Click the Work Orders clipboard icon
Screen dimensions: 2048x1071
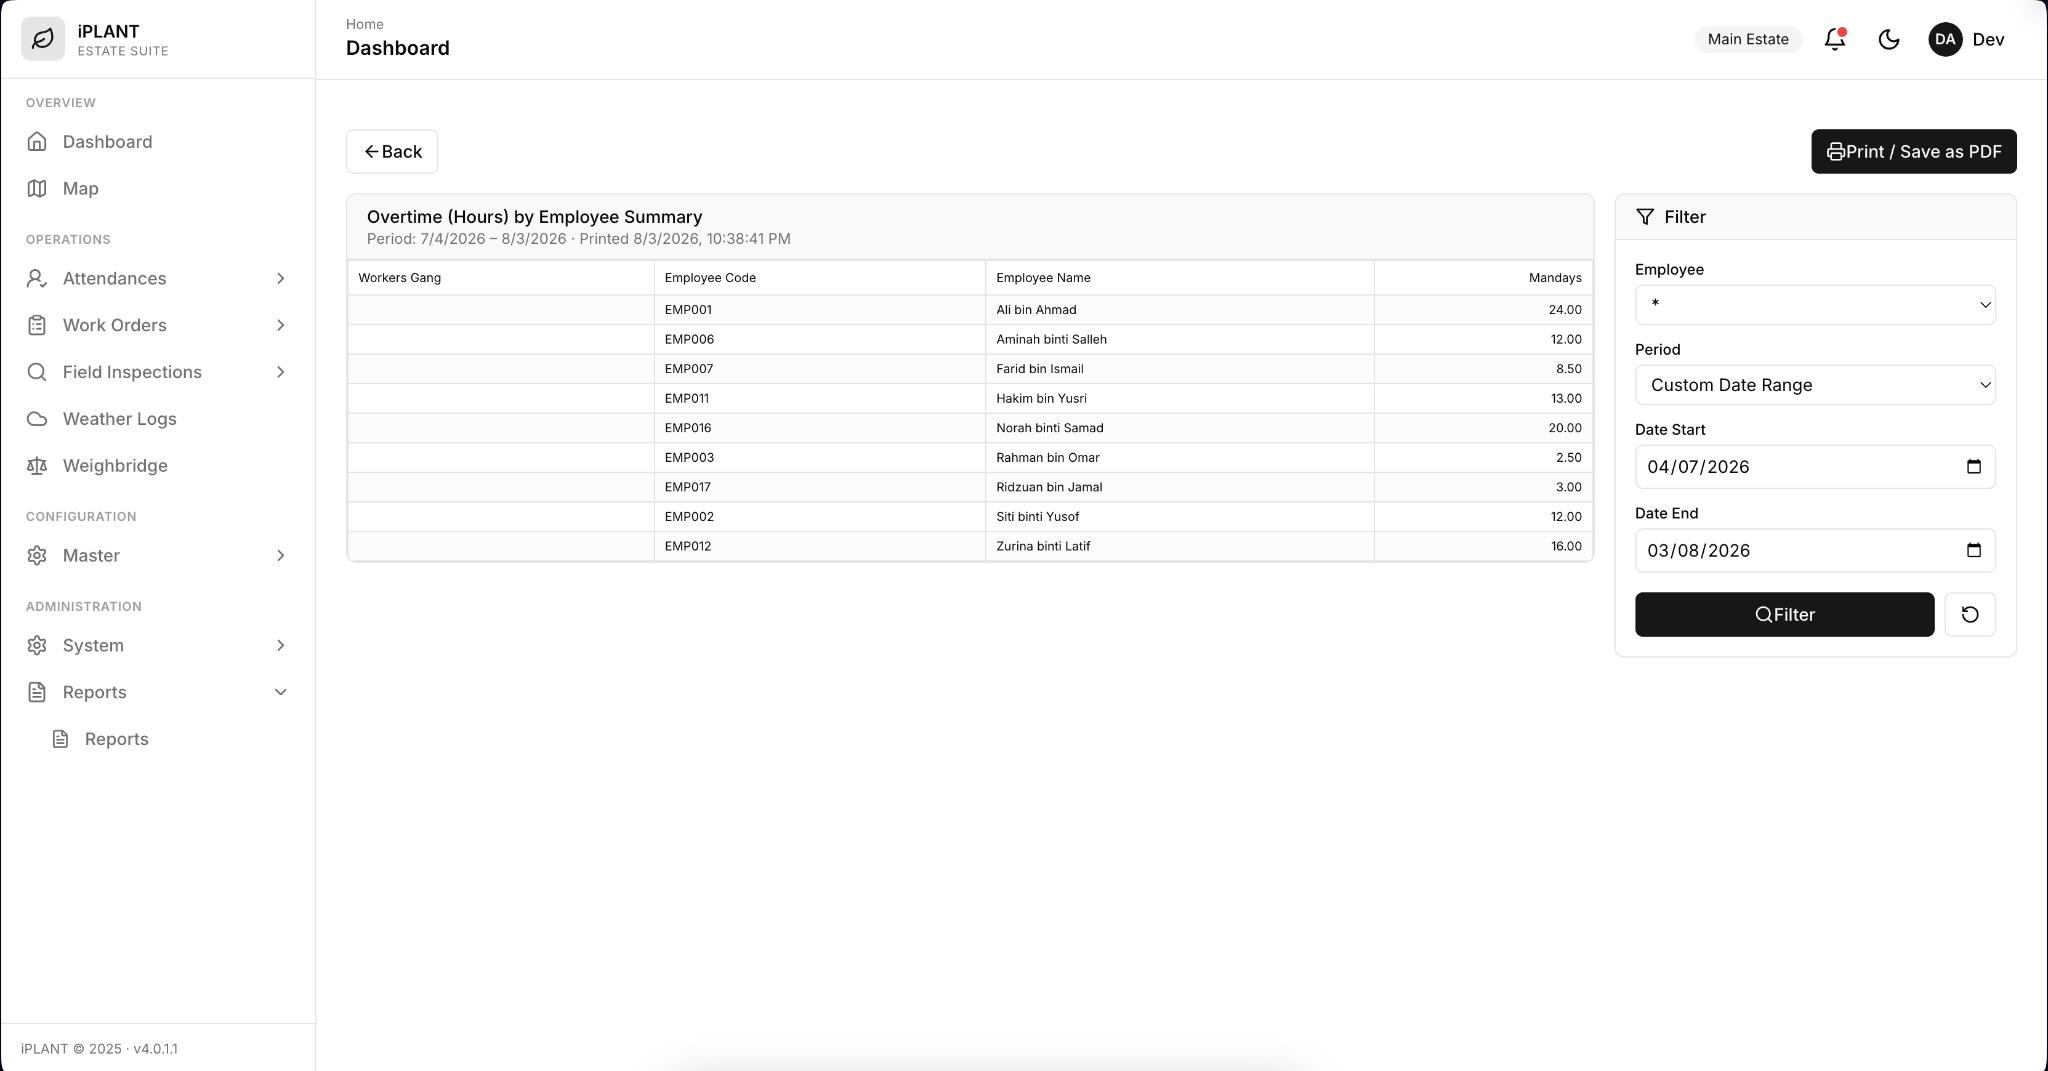tap(37, 326)
